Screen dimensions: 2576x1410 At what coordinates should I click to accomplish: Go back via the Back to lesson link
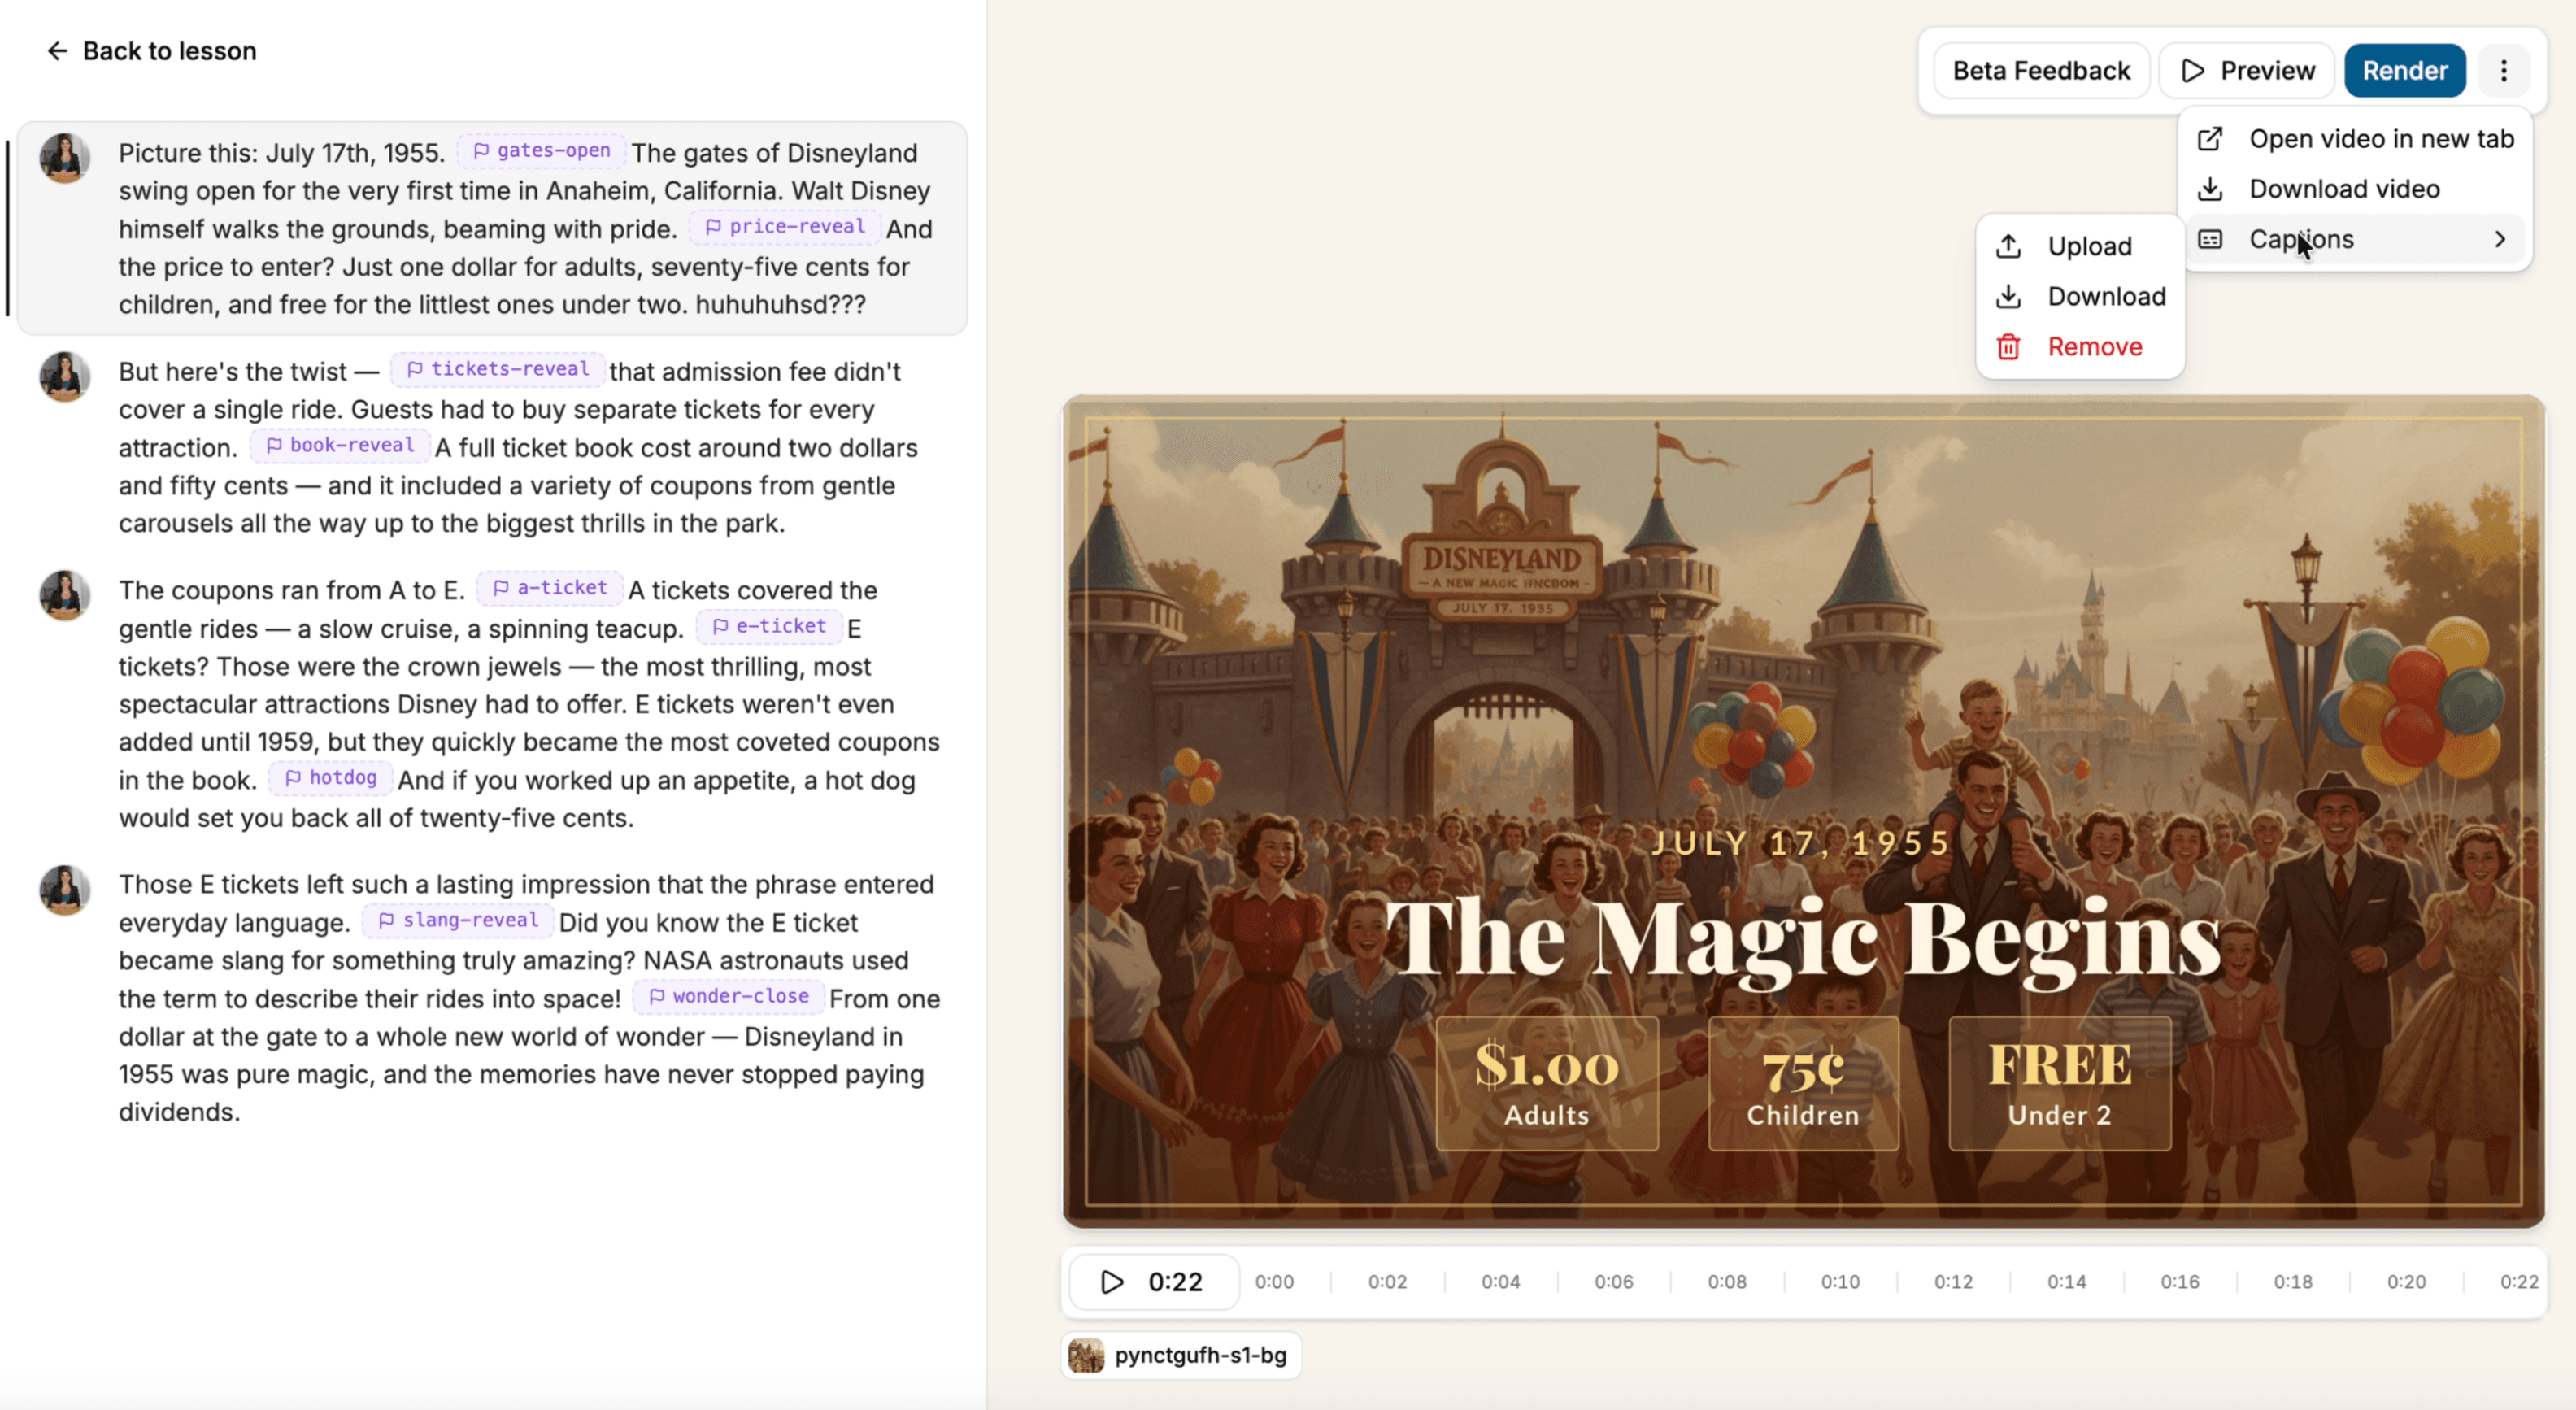151,51
